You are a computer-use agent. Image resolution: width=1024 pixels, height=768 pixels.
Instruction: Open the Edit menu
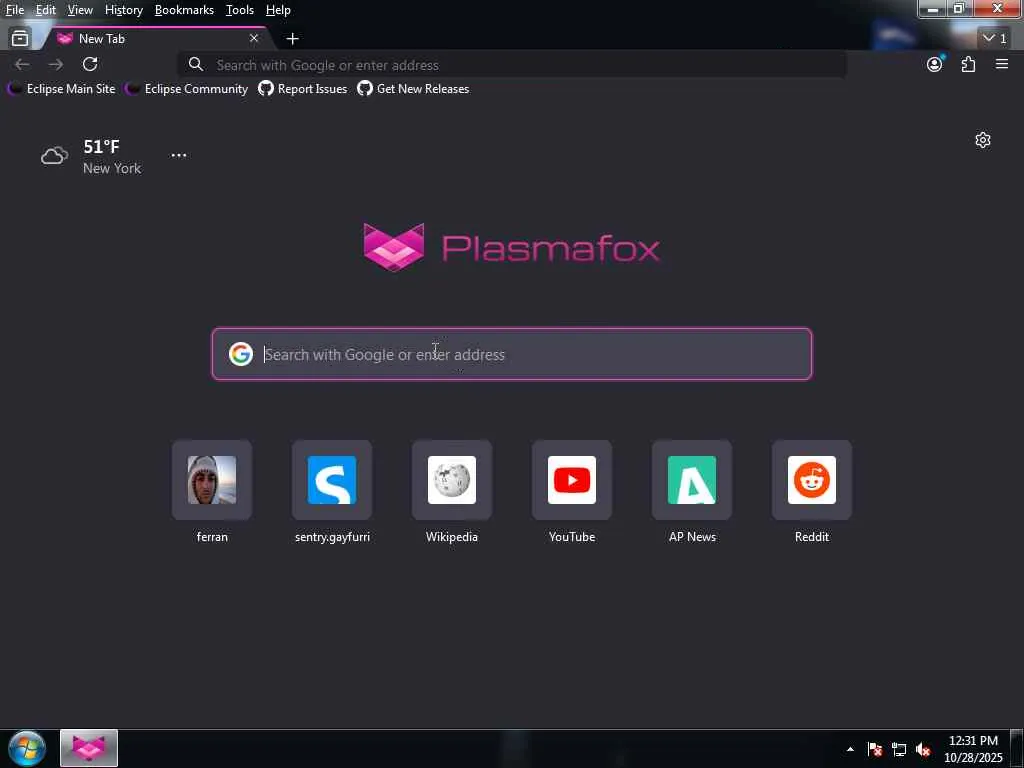pyautogui.click(x=46, y=10)
